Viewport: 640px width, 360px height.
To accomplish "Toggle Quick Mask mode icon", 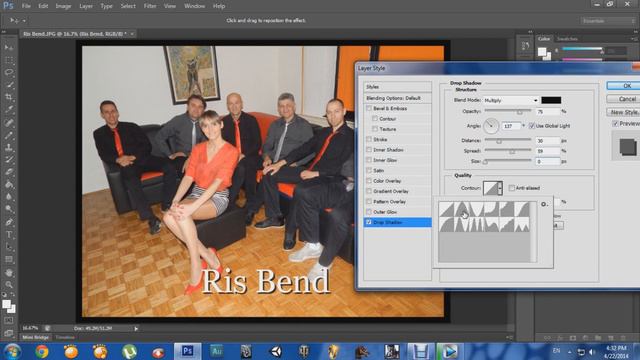I will click(x=9, y=321).
